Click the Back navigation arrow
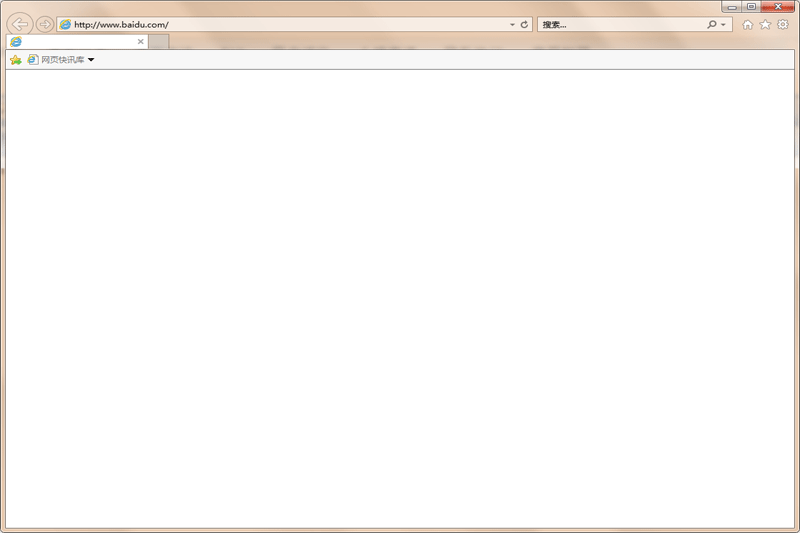The width and height of the screenshot is (800, 533). click(20, 24)
